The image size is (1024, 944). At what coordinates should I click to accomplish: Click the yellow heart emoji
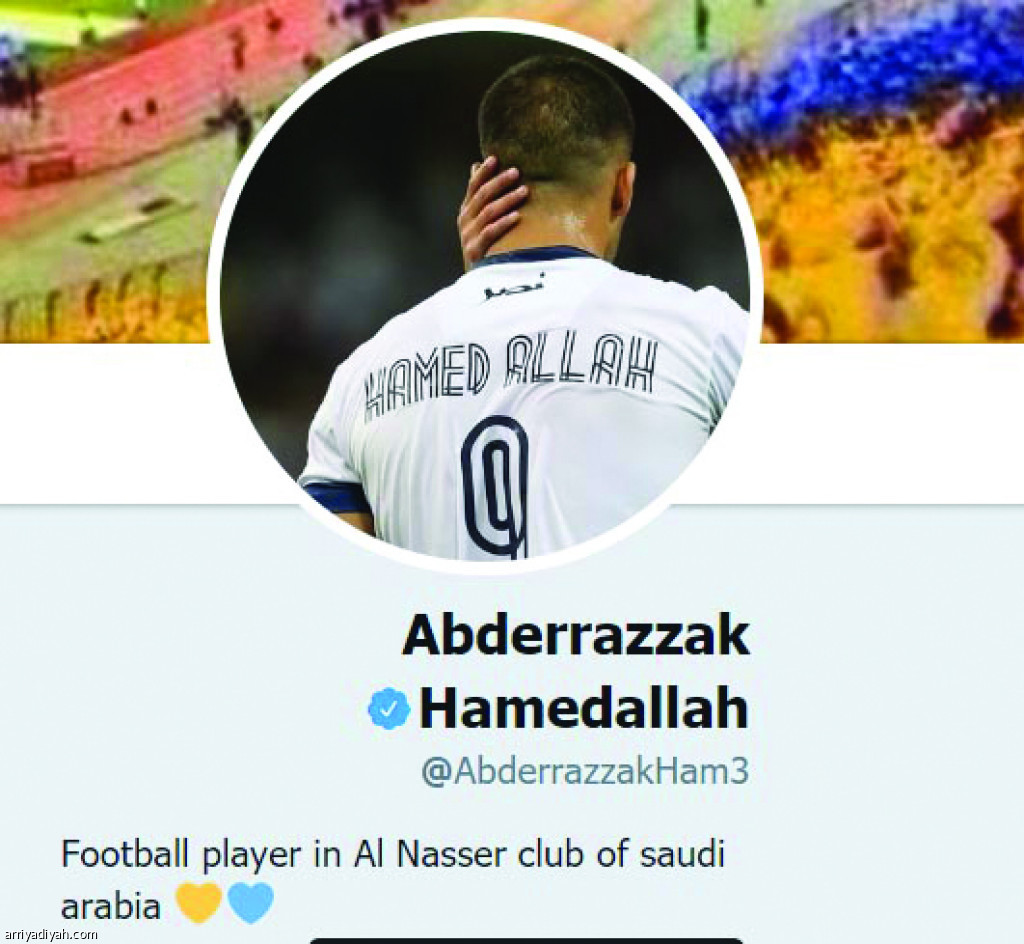200,903
